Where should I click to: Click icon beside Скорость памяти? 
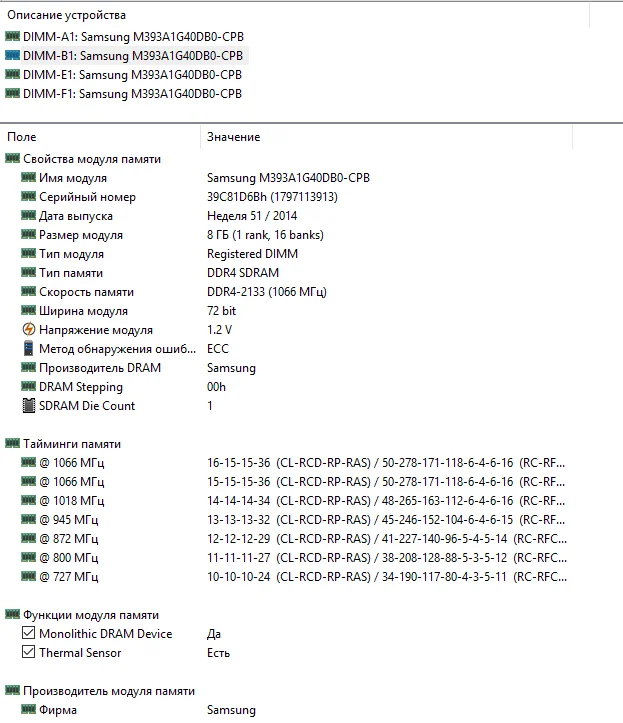tap(28, 291)
